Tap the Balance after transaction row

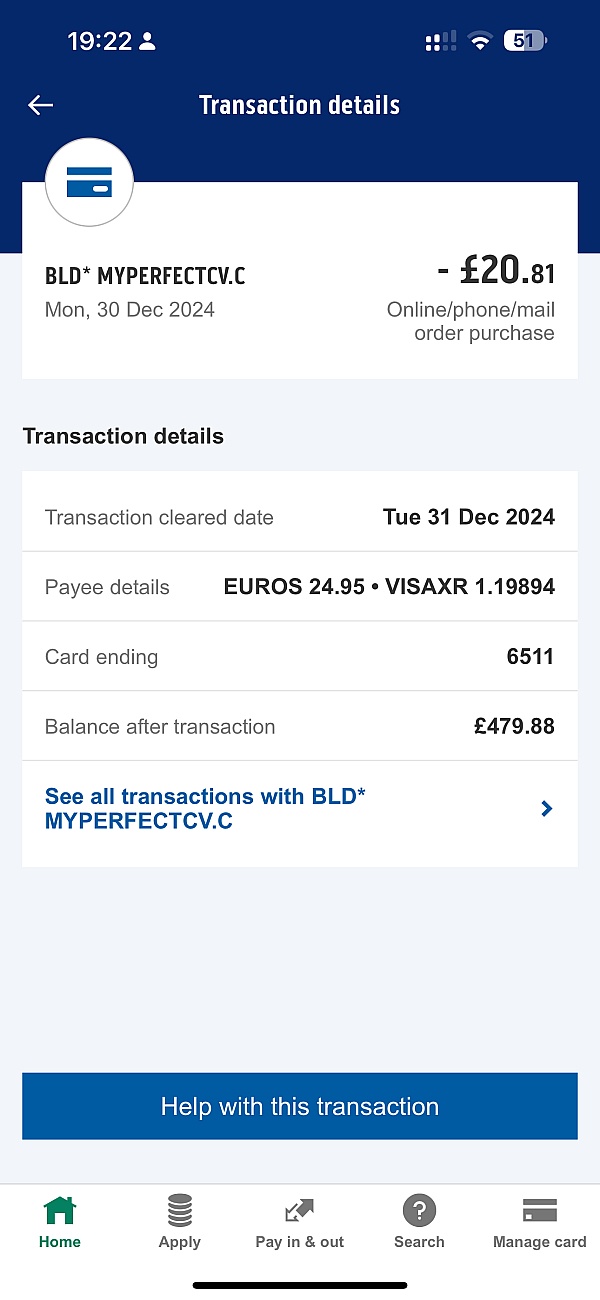click(x=300, y=727)
